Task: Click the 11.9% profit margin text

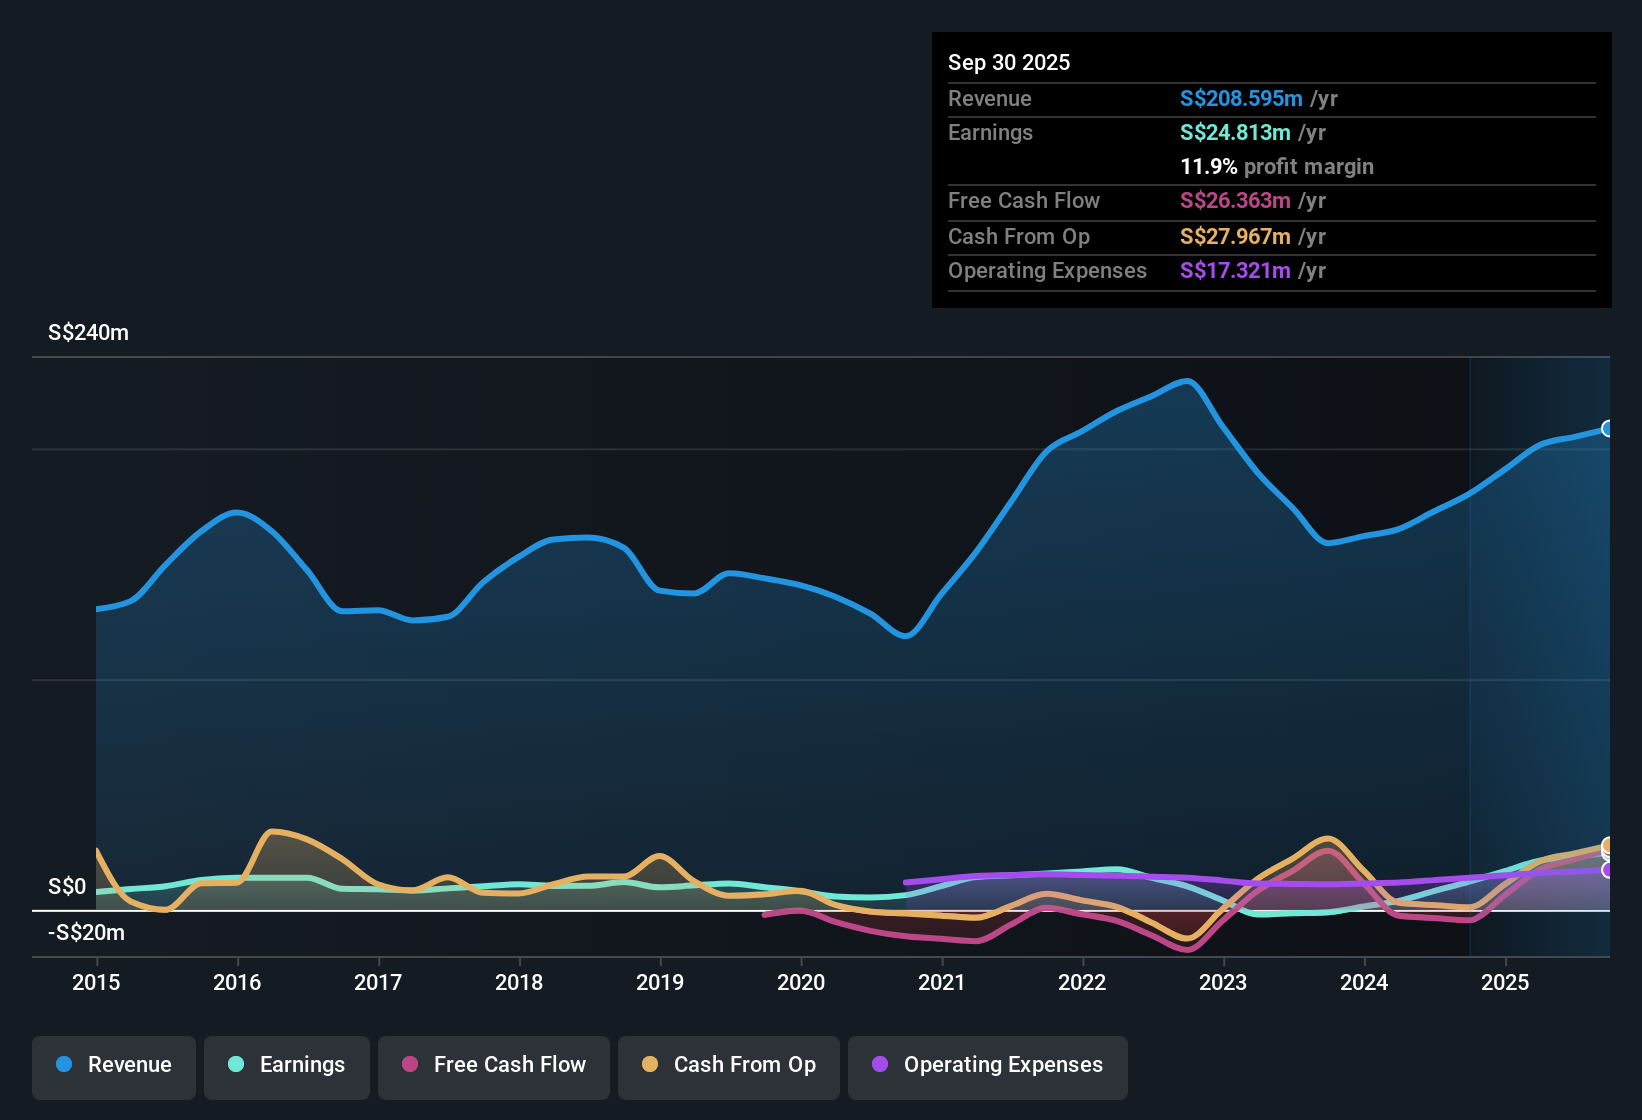Action: [1277, 166]
